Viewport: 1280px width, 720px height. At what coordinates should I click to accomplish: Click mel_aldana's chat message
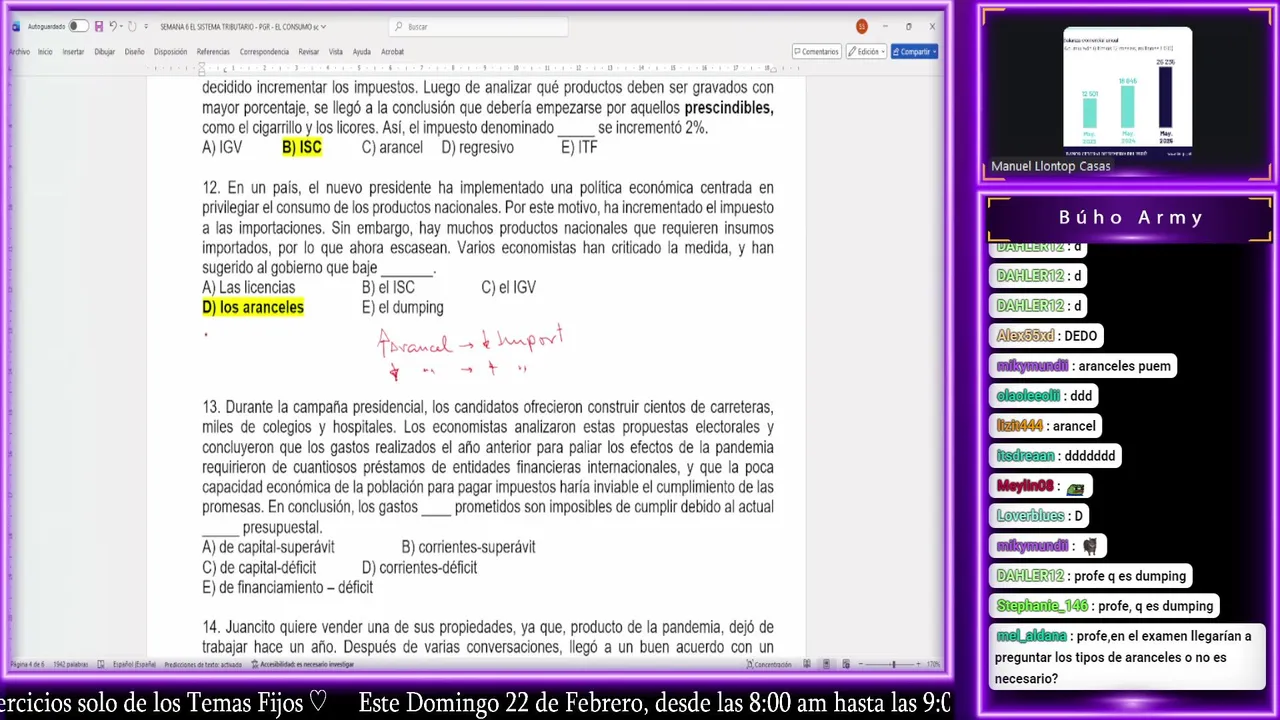click(1125, 657)
